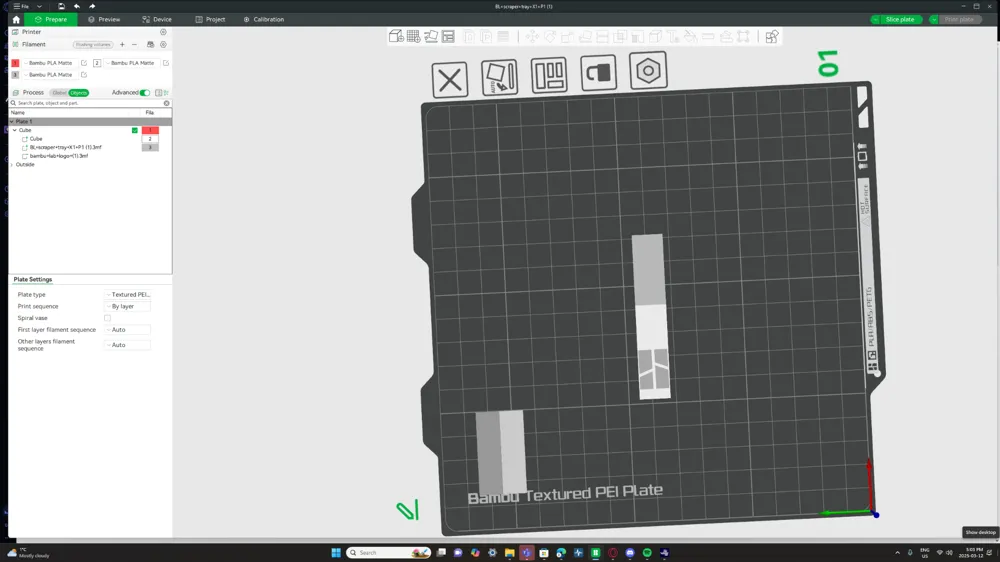Toggle the Advanced mode switch
This screenshot has height=562, width=1000.
pos(145,92)
